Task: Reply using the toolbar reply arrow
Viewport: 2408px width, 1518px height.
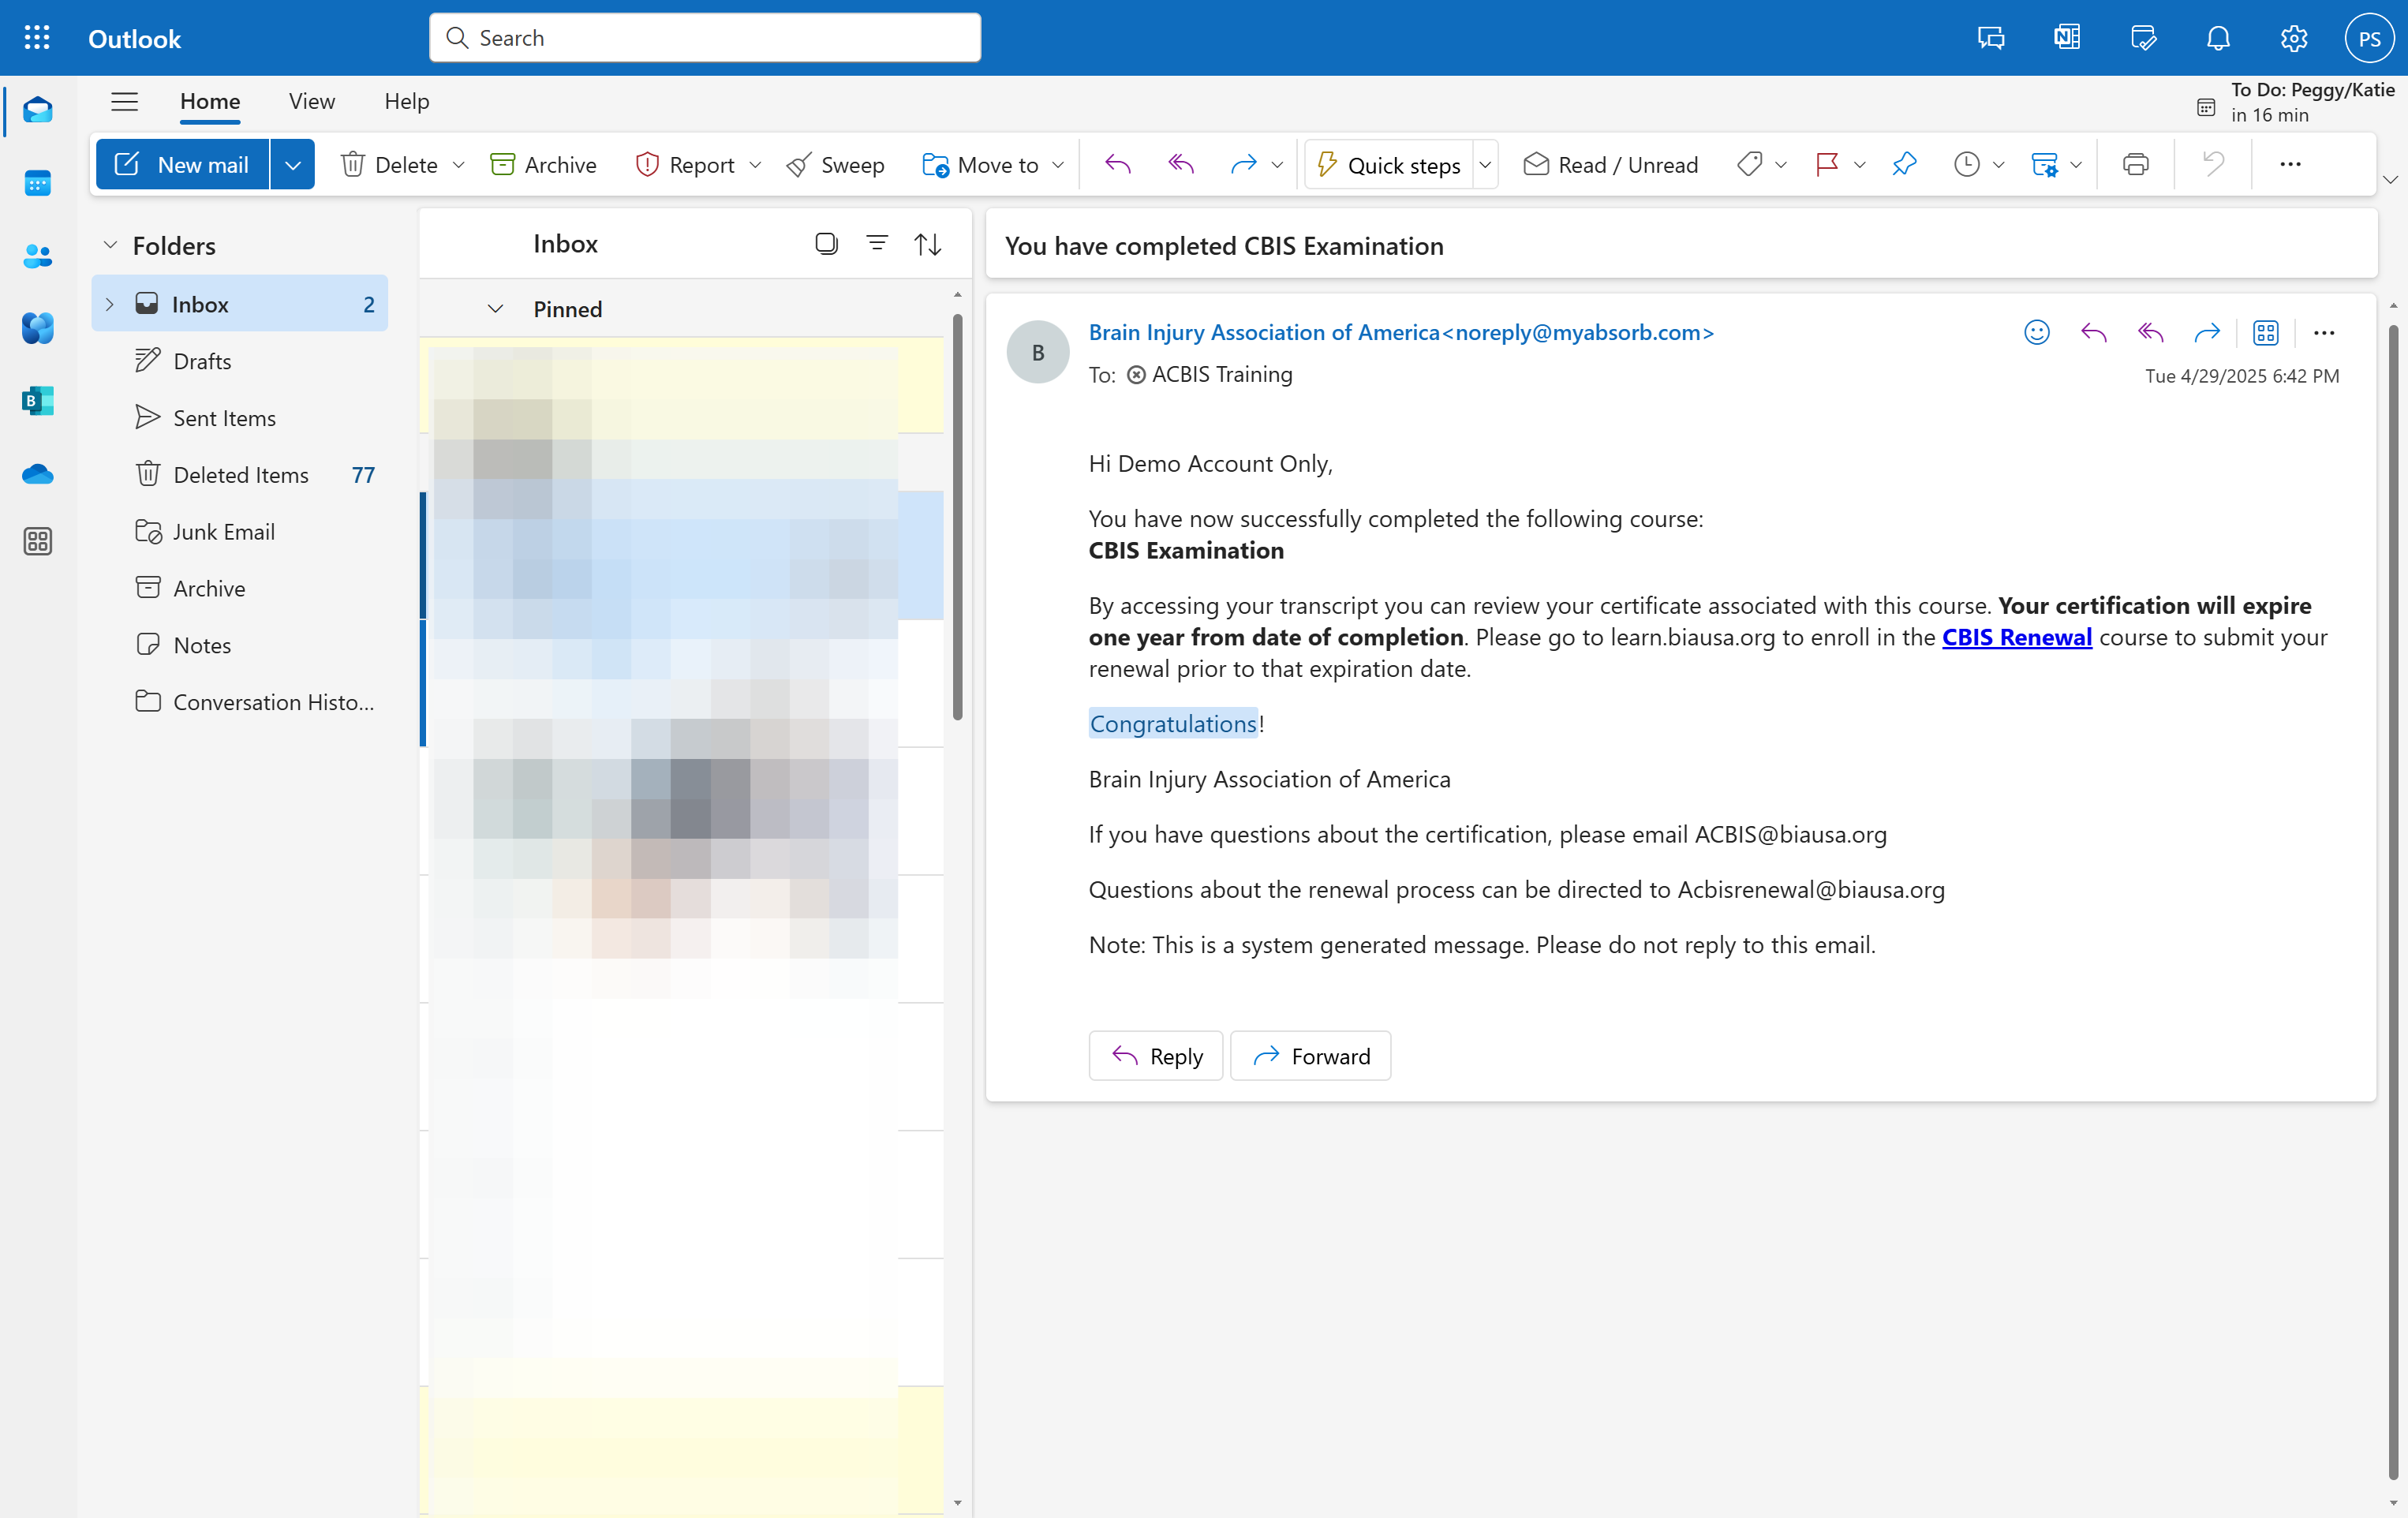Action: [x=1118, y=164]
